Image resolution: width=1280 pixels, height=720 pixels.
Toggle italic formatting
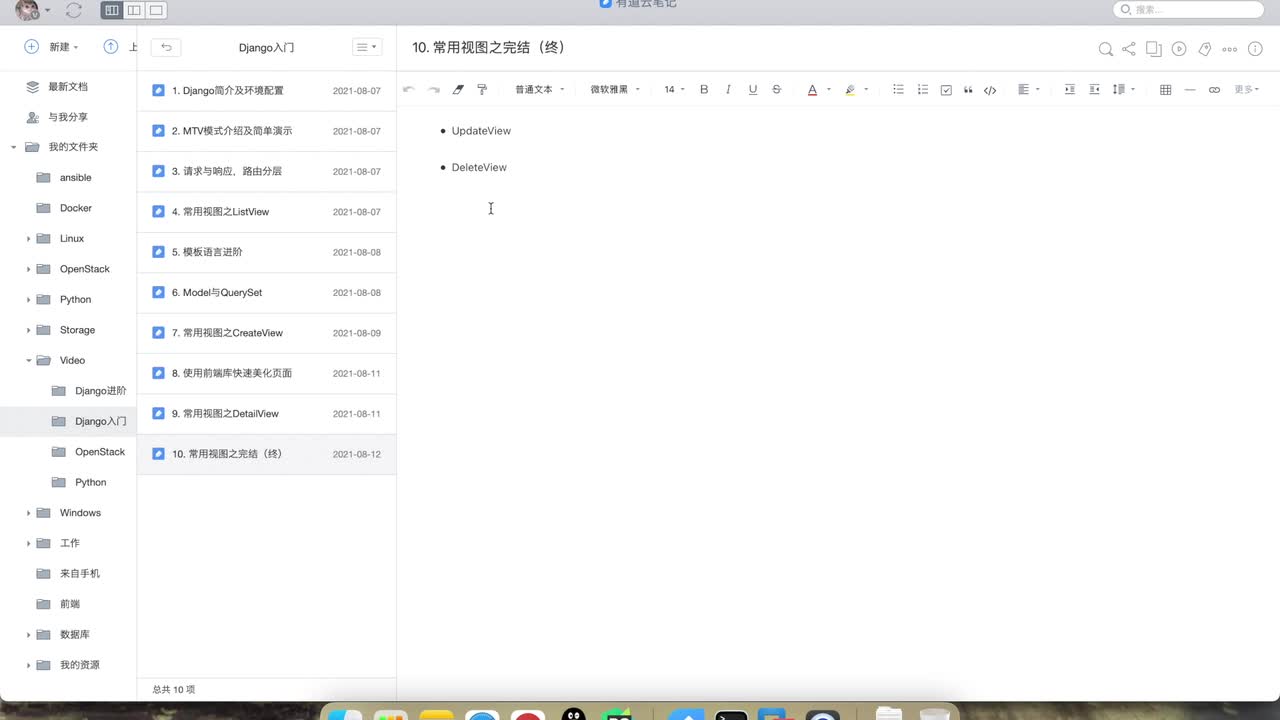(728, 89)
